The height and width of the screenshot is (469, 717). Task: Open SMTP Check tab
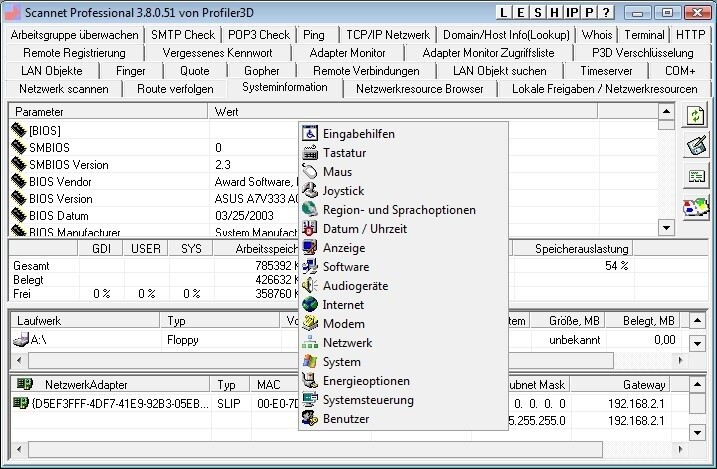point(183,35)
